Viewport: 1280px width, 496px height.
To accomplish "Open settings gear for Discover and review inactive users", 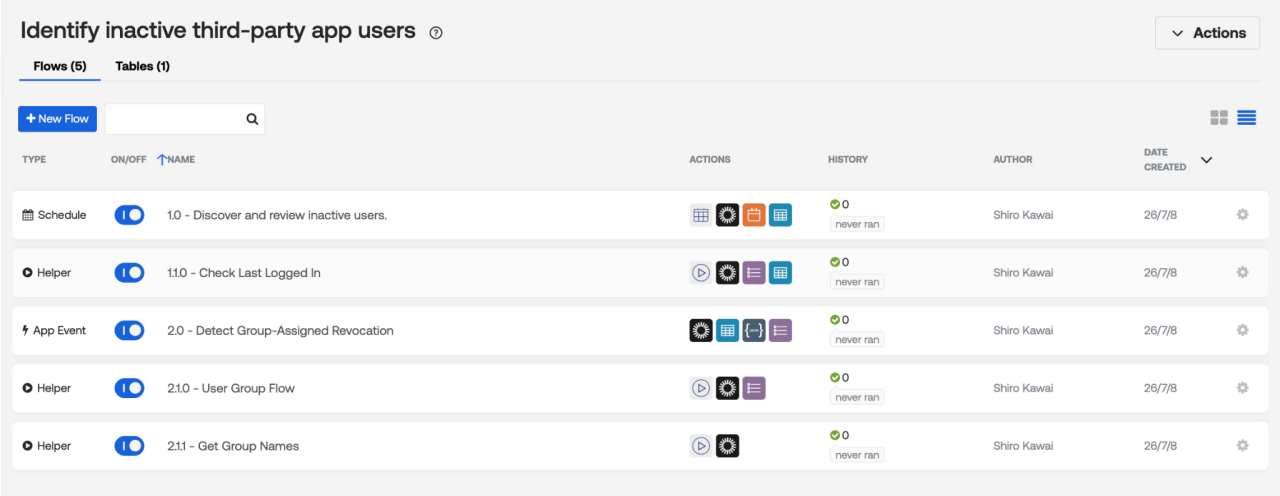I will click(x=1243, y=215).
